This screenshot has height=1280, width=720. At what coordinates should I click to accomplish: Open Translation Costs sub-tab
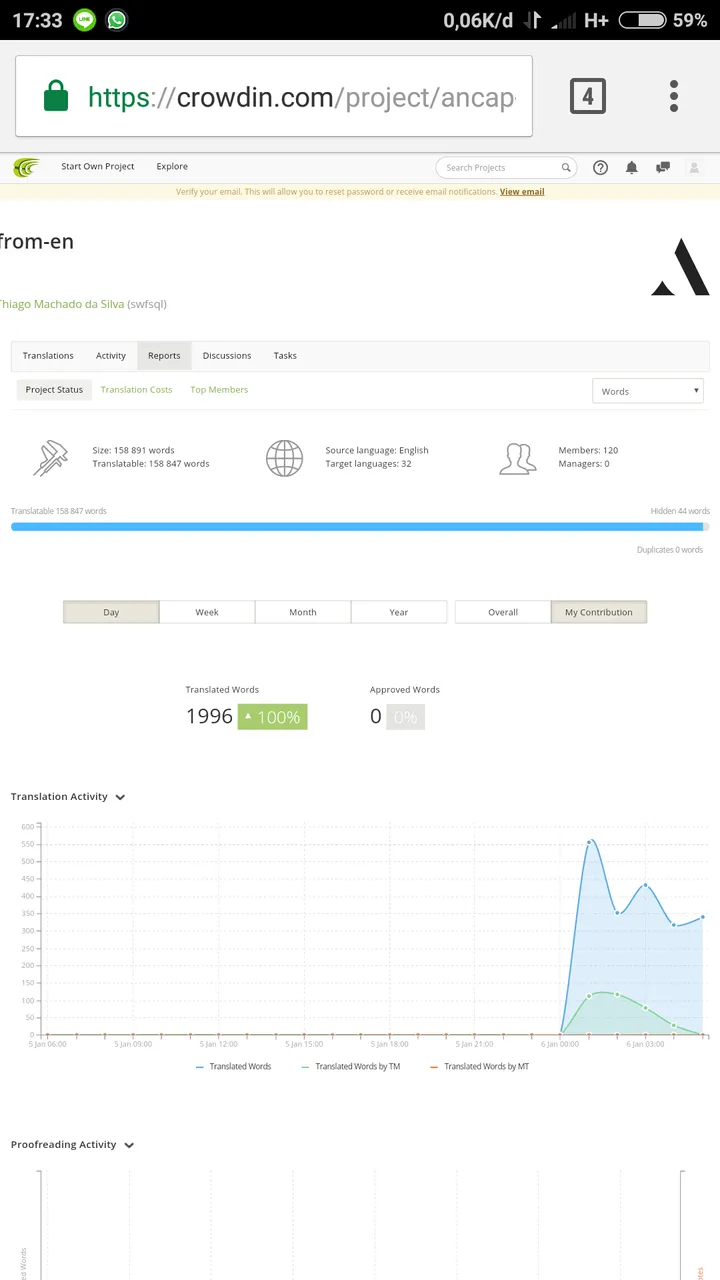click(136, 389)
